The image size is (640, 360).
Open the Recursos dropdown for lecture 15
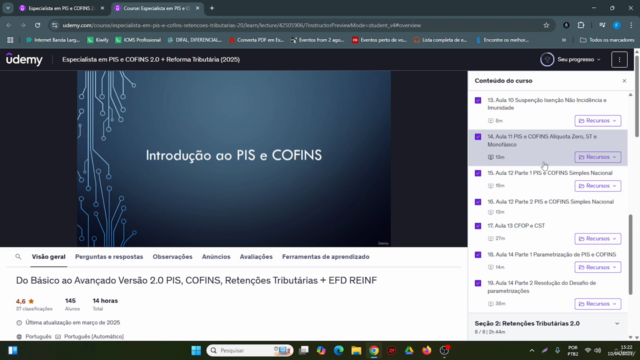598,186
